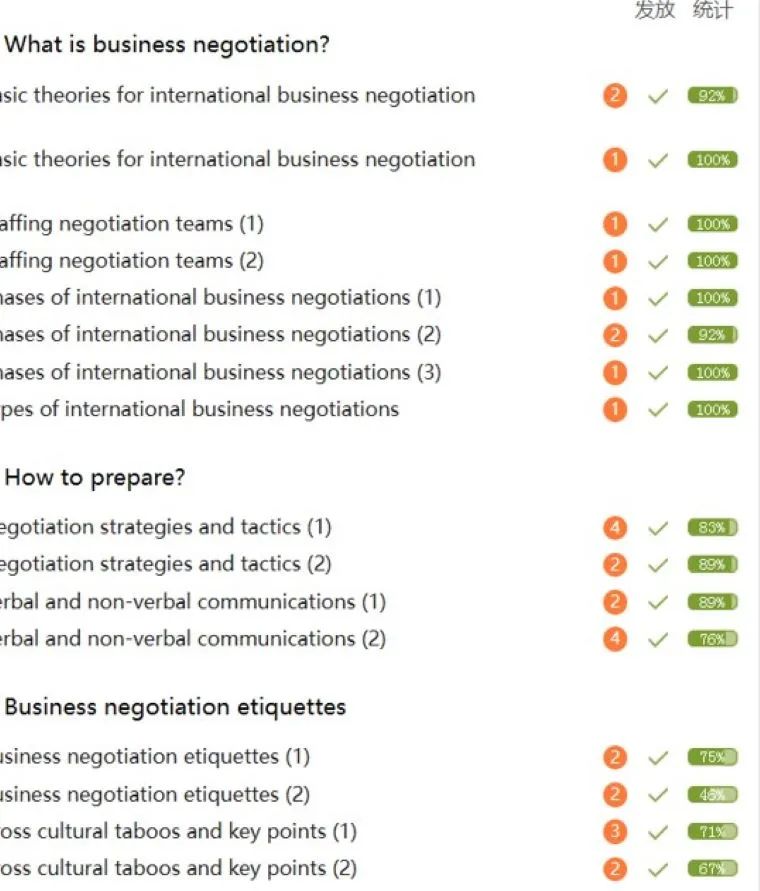Click orange badge 3 for cultural taboos (1)

pyautogui.click(x=614, y=832)
